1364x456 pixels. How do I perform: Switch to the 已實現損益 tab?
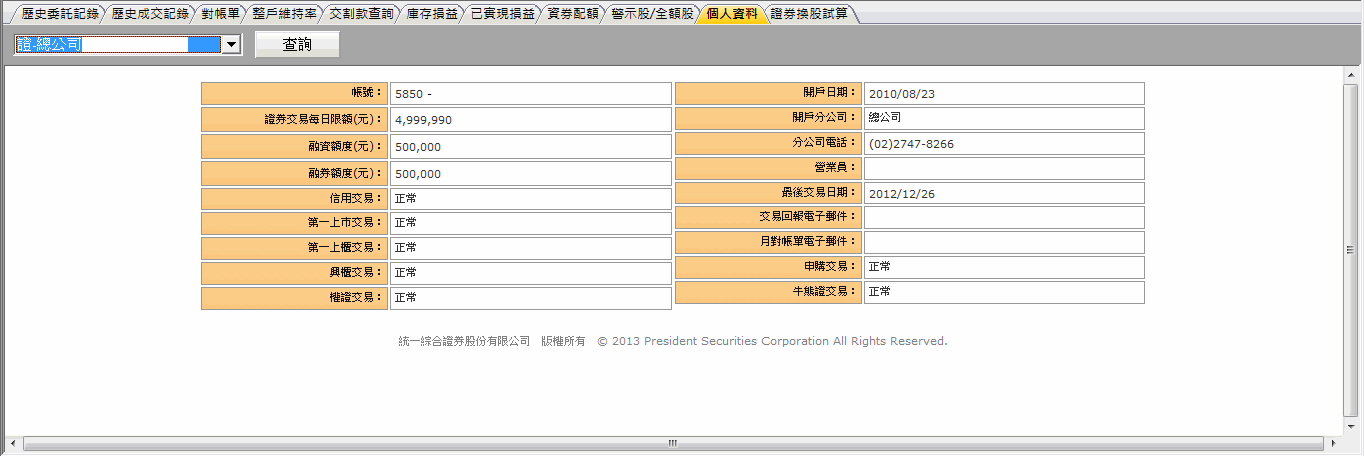coord(502,14)
